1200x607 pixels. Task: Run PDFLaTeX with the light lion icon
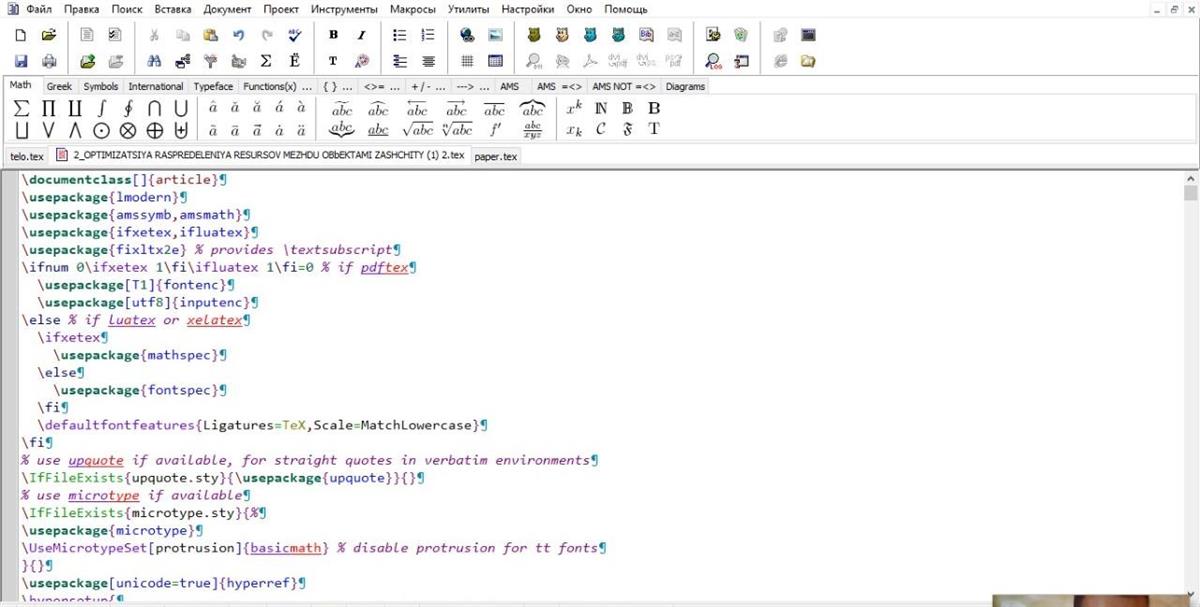pyautogui.click(x=562, y=35)
